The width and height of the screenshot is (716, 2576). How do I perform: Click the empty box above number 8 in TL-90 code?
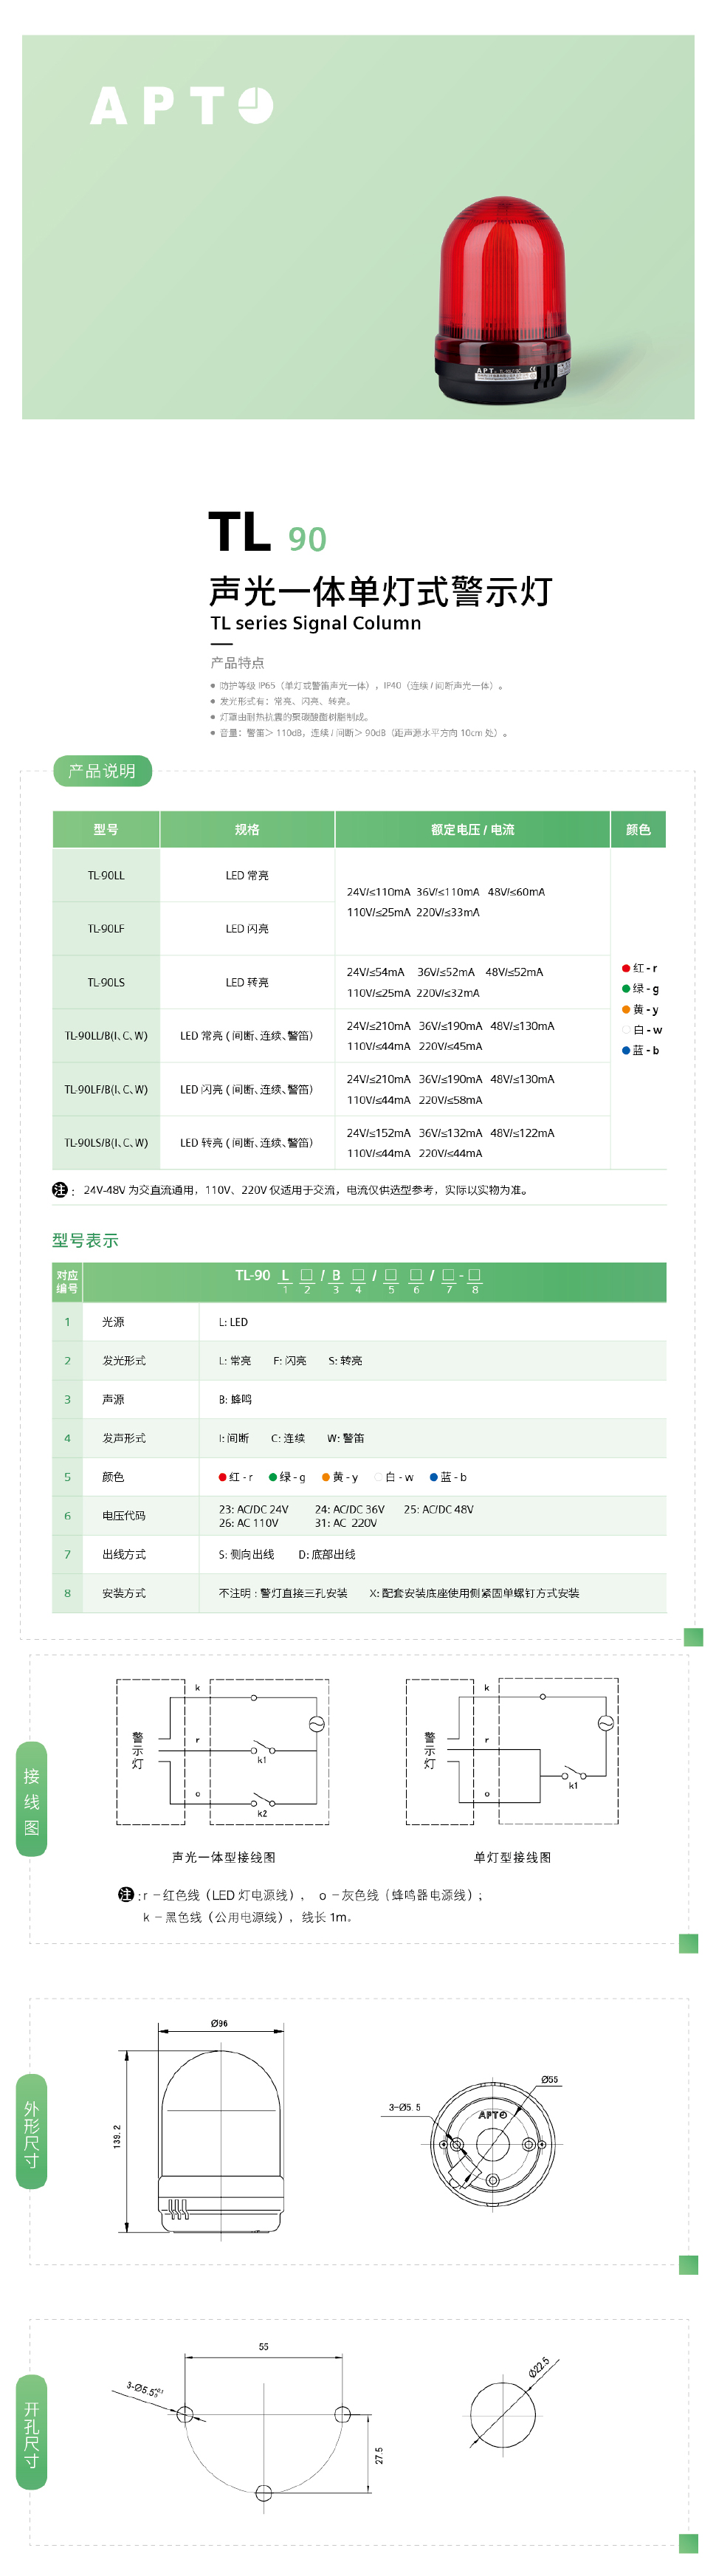click(x=475, y=1274)
